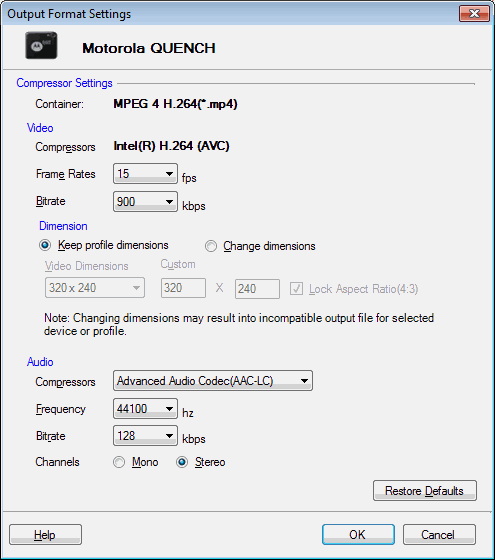Expand the audio Compressors combo box
Screen dimensions: 495x560
213,381
